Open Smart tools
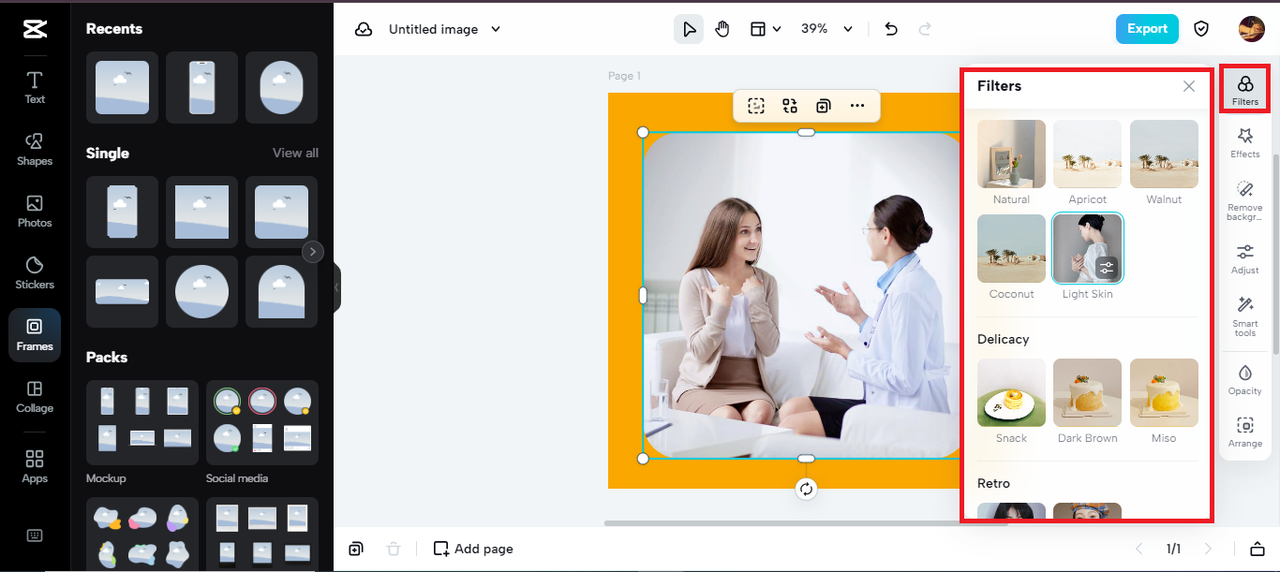This screenshot has height=572, width=1280. coord(1245,316)
